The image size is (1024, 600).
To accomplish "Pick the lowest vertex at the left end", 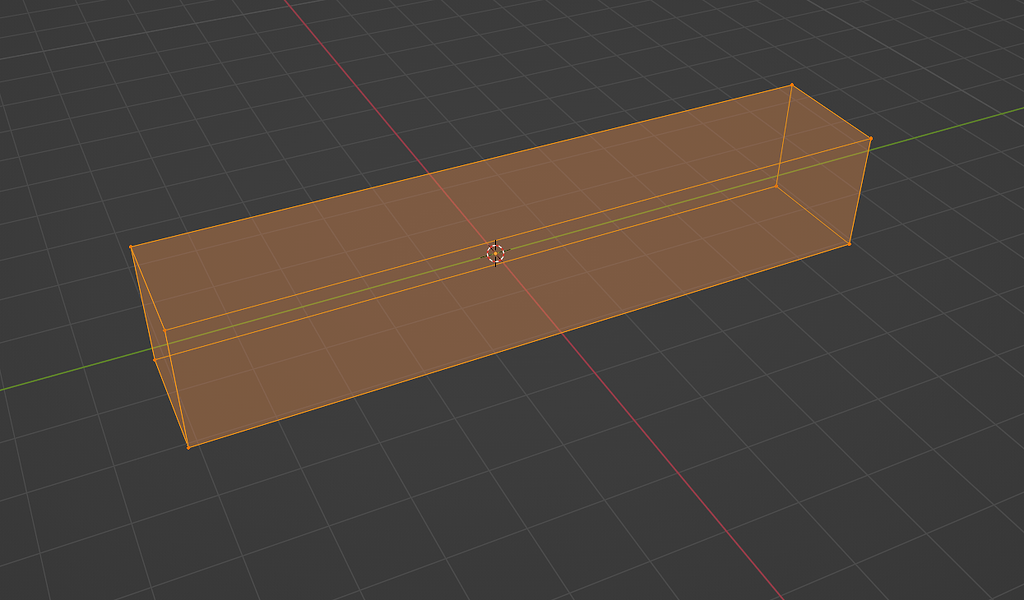I will (x=188, y=446).
